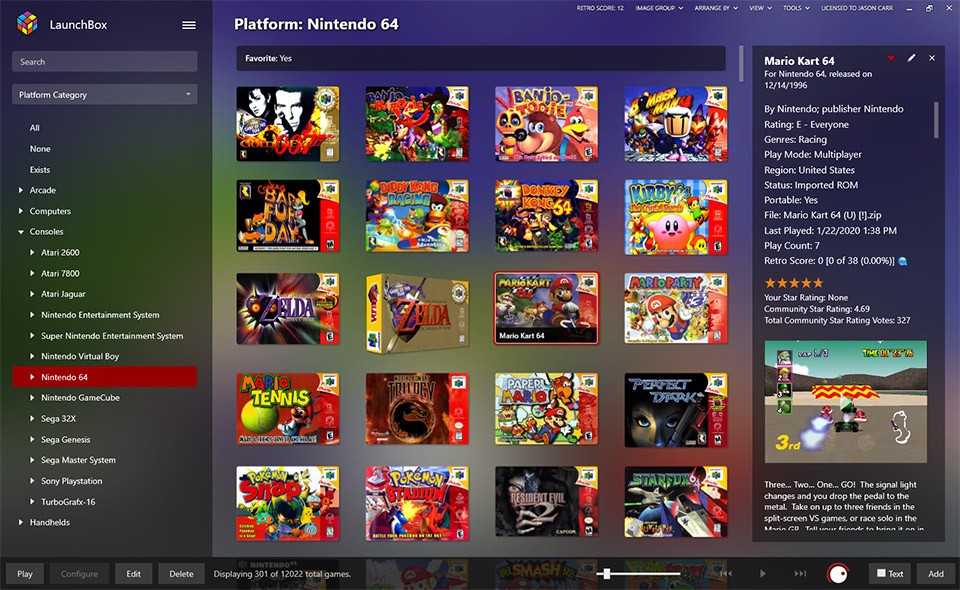
Task: Open the sidebar hamburger menu
Action: [188, 25]
